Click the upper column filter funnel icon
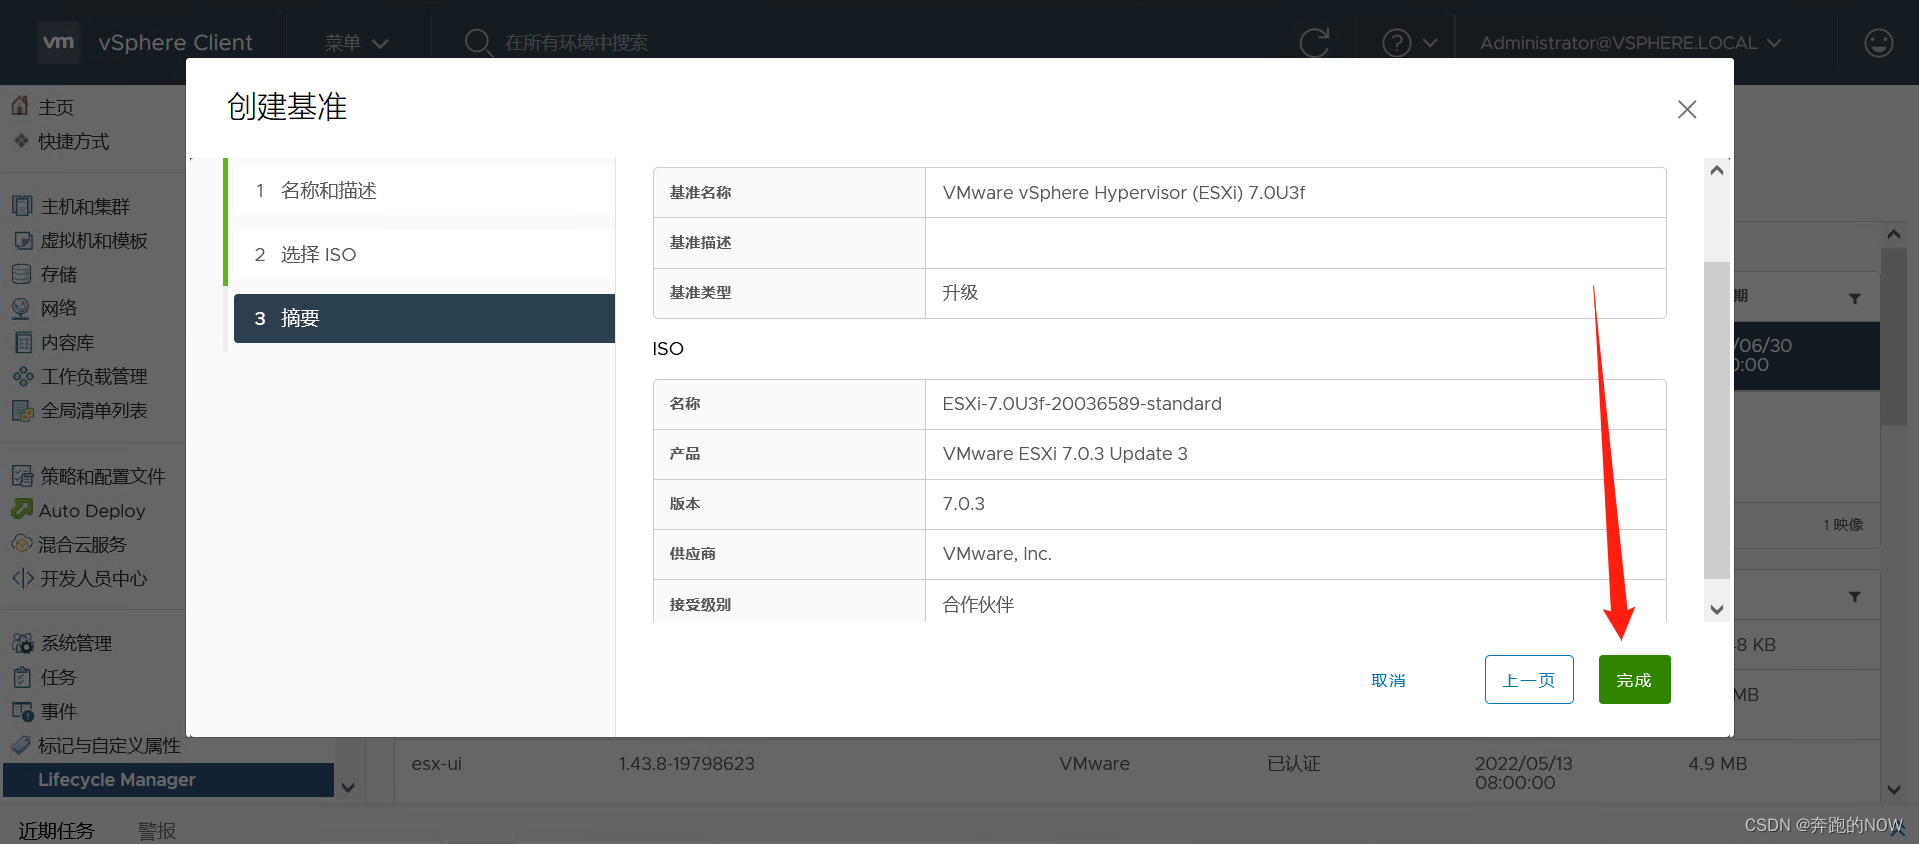This screenshot has width=1919, height=844. 1855,298
